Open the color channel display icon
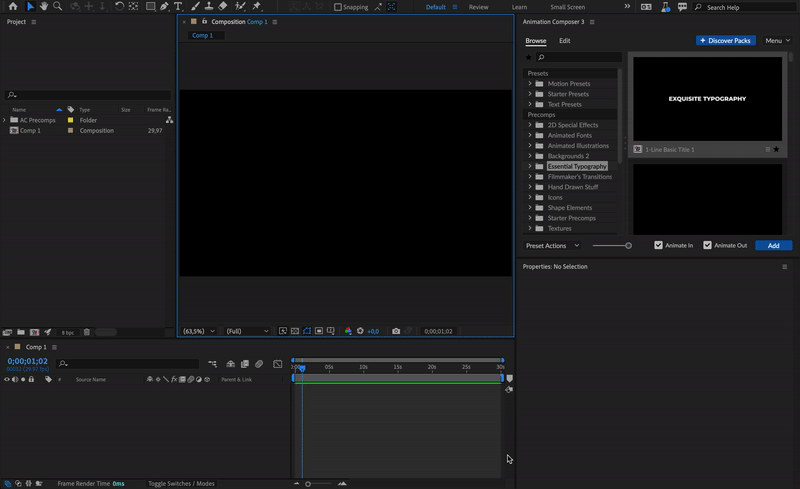The height and width of the screenshot is (489, 800). (348, 331)
